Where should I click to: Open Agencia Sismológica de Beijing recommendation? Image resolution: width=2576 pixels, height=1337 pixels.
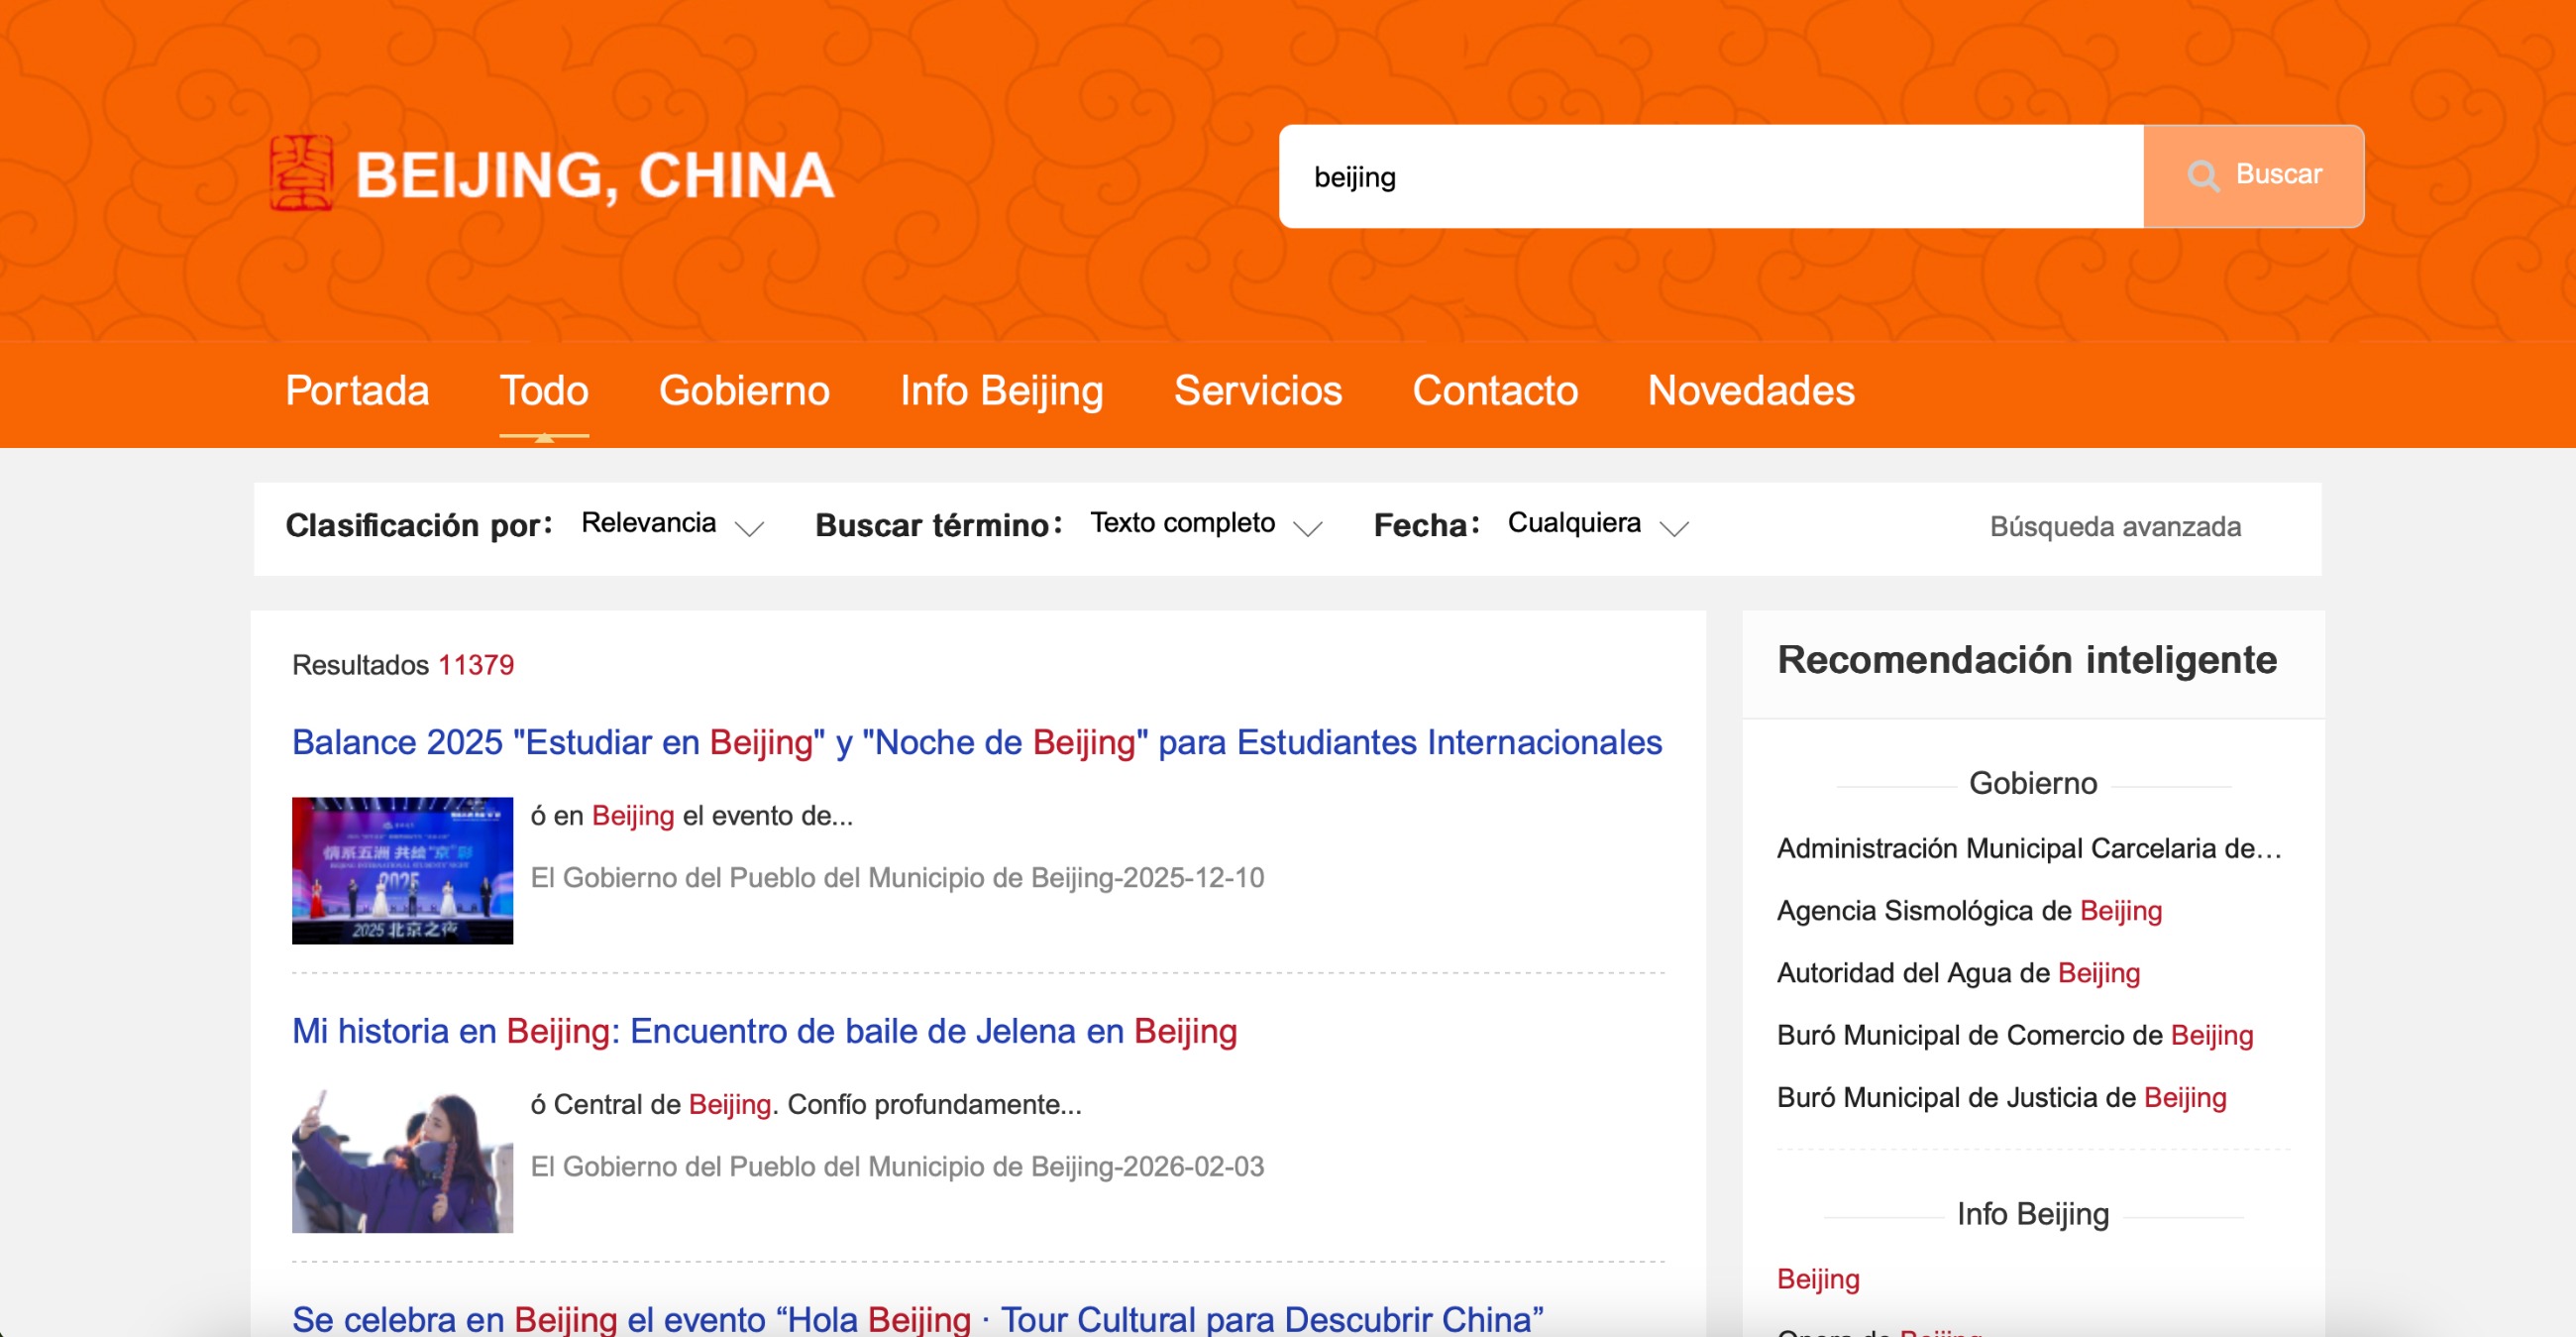[x=1968, y=911]
